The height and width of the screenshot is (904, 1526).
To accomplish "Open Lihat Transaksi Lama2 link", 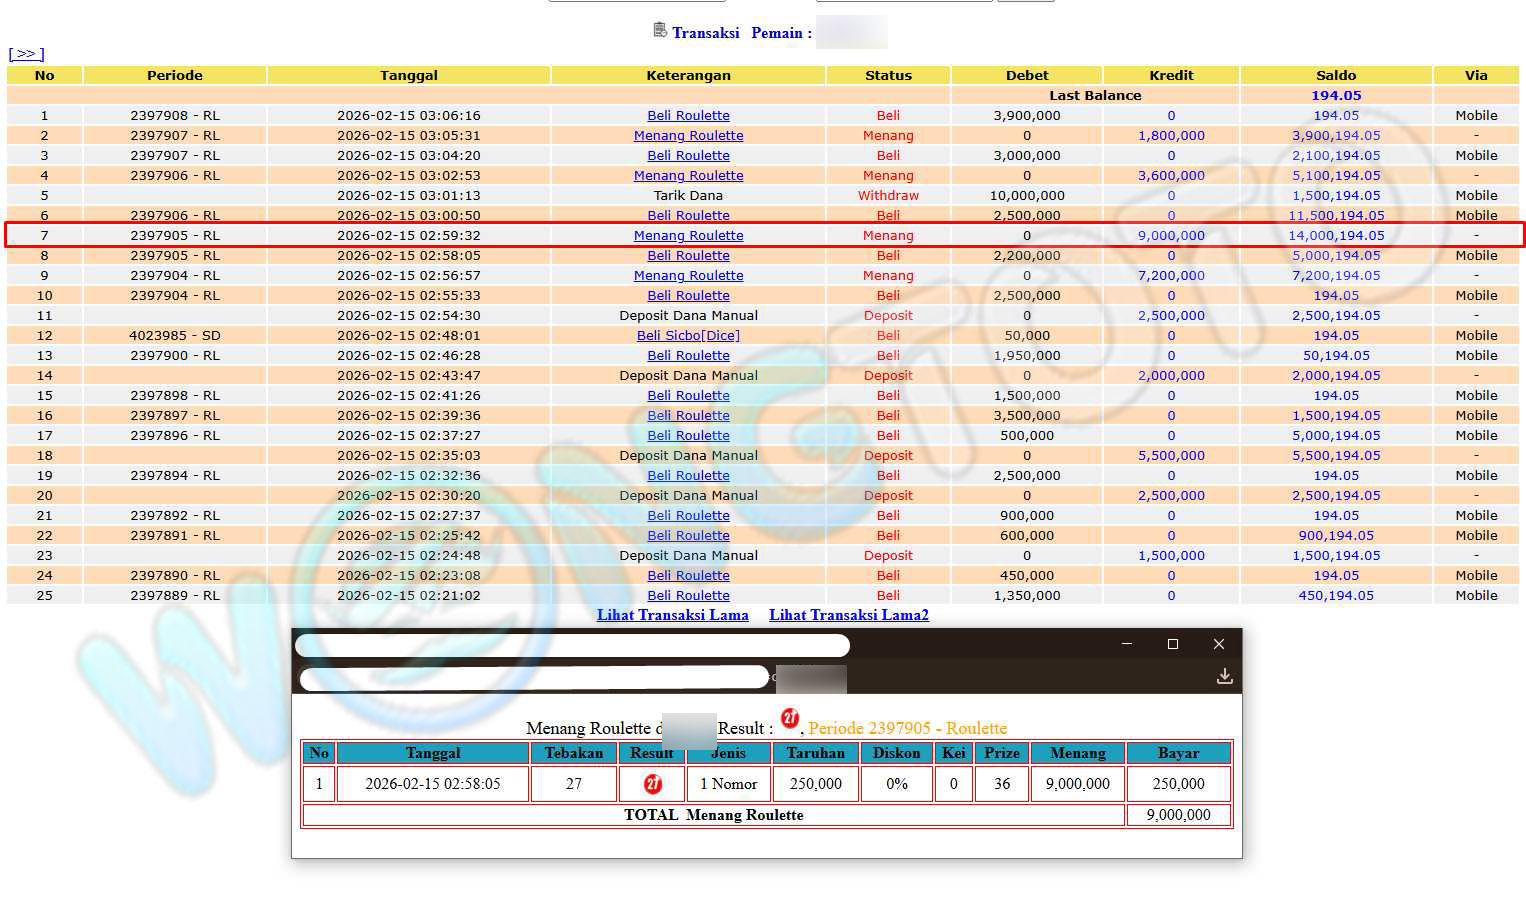I will [x=848, y=615].
